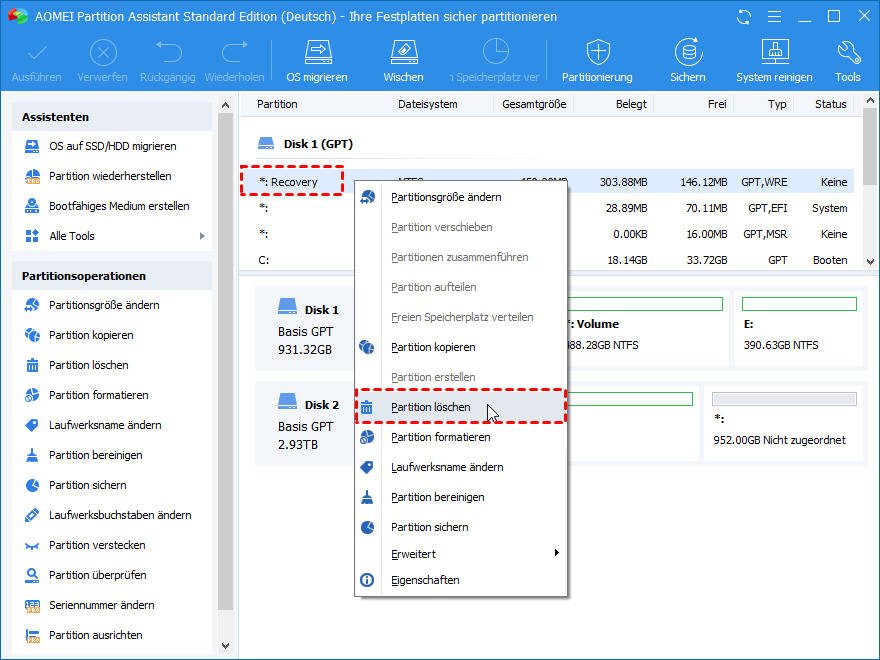Open Partition ausrichten operation

tap(95, 635)
